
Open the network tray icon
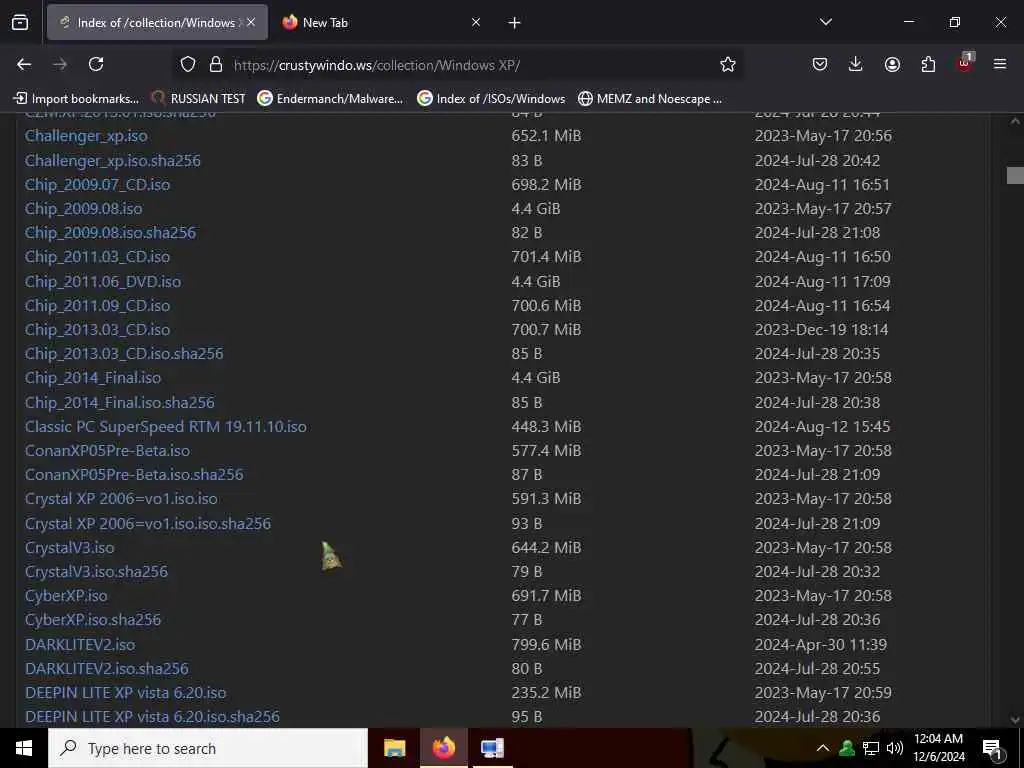pos(871,748)
